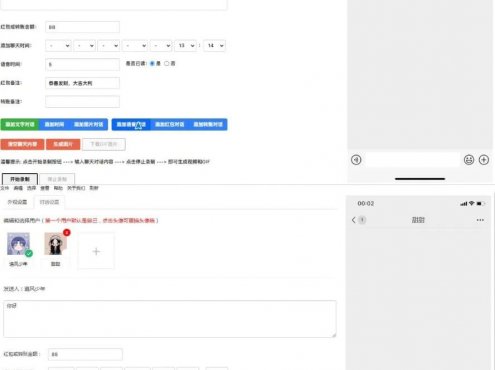Click the signal bars icon in phone status bar
Viewport: 495px width, 370px height.
pyautogui.click(x=464, y=204)
